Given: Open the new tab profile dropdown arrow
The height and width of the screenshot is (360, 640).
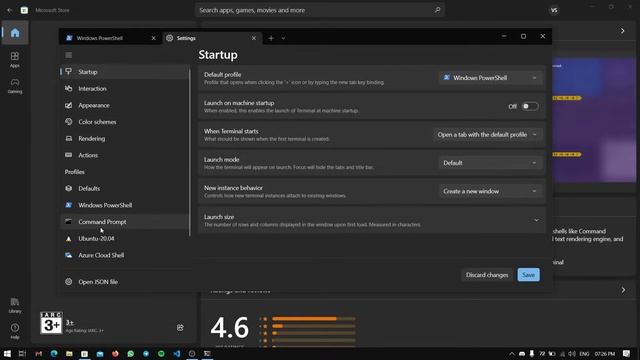Looking at the screenshot, I should [283, 38].
